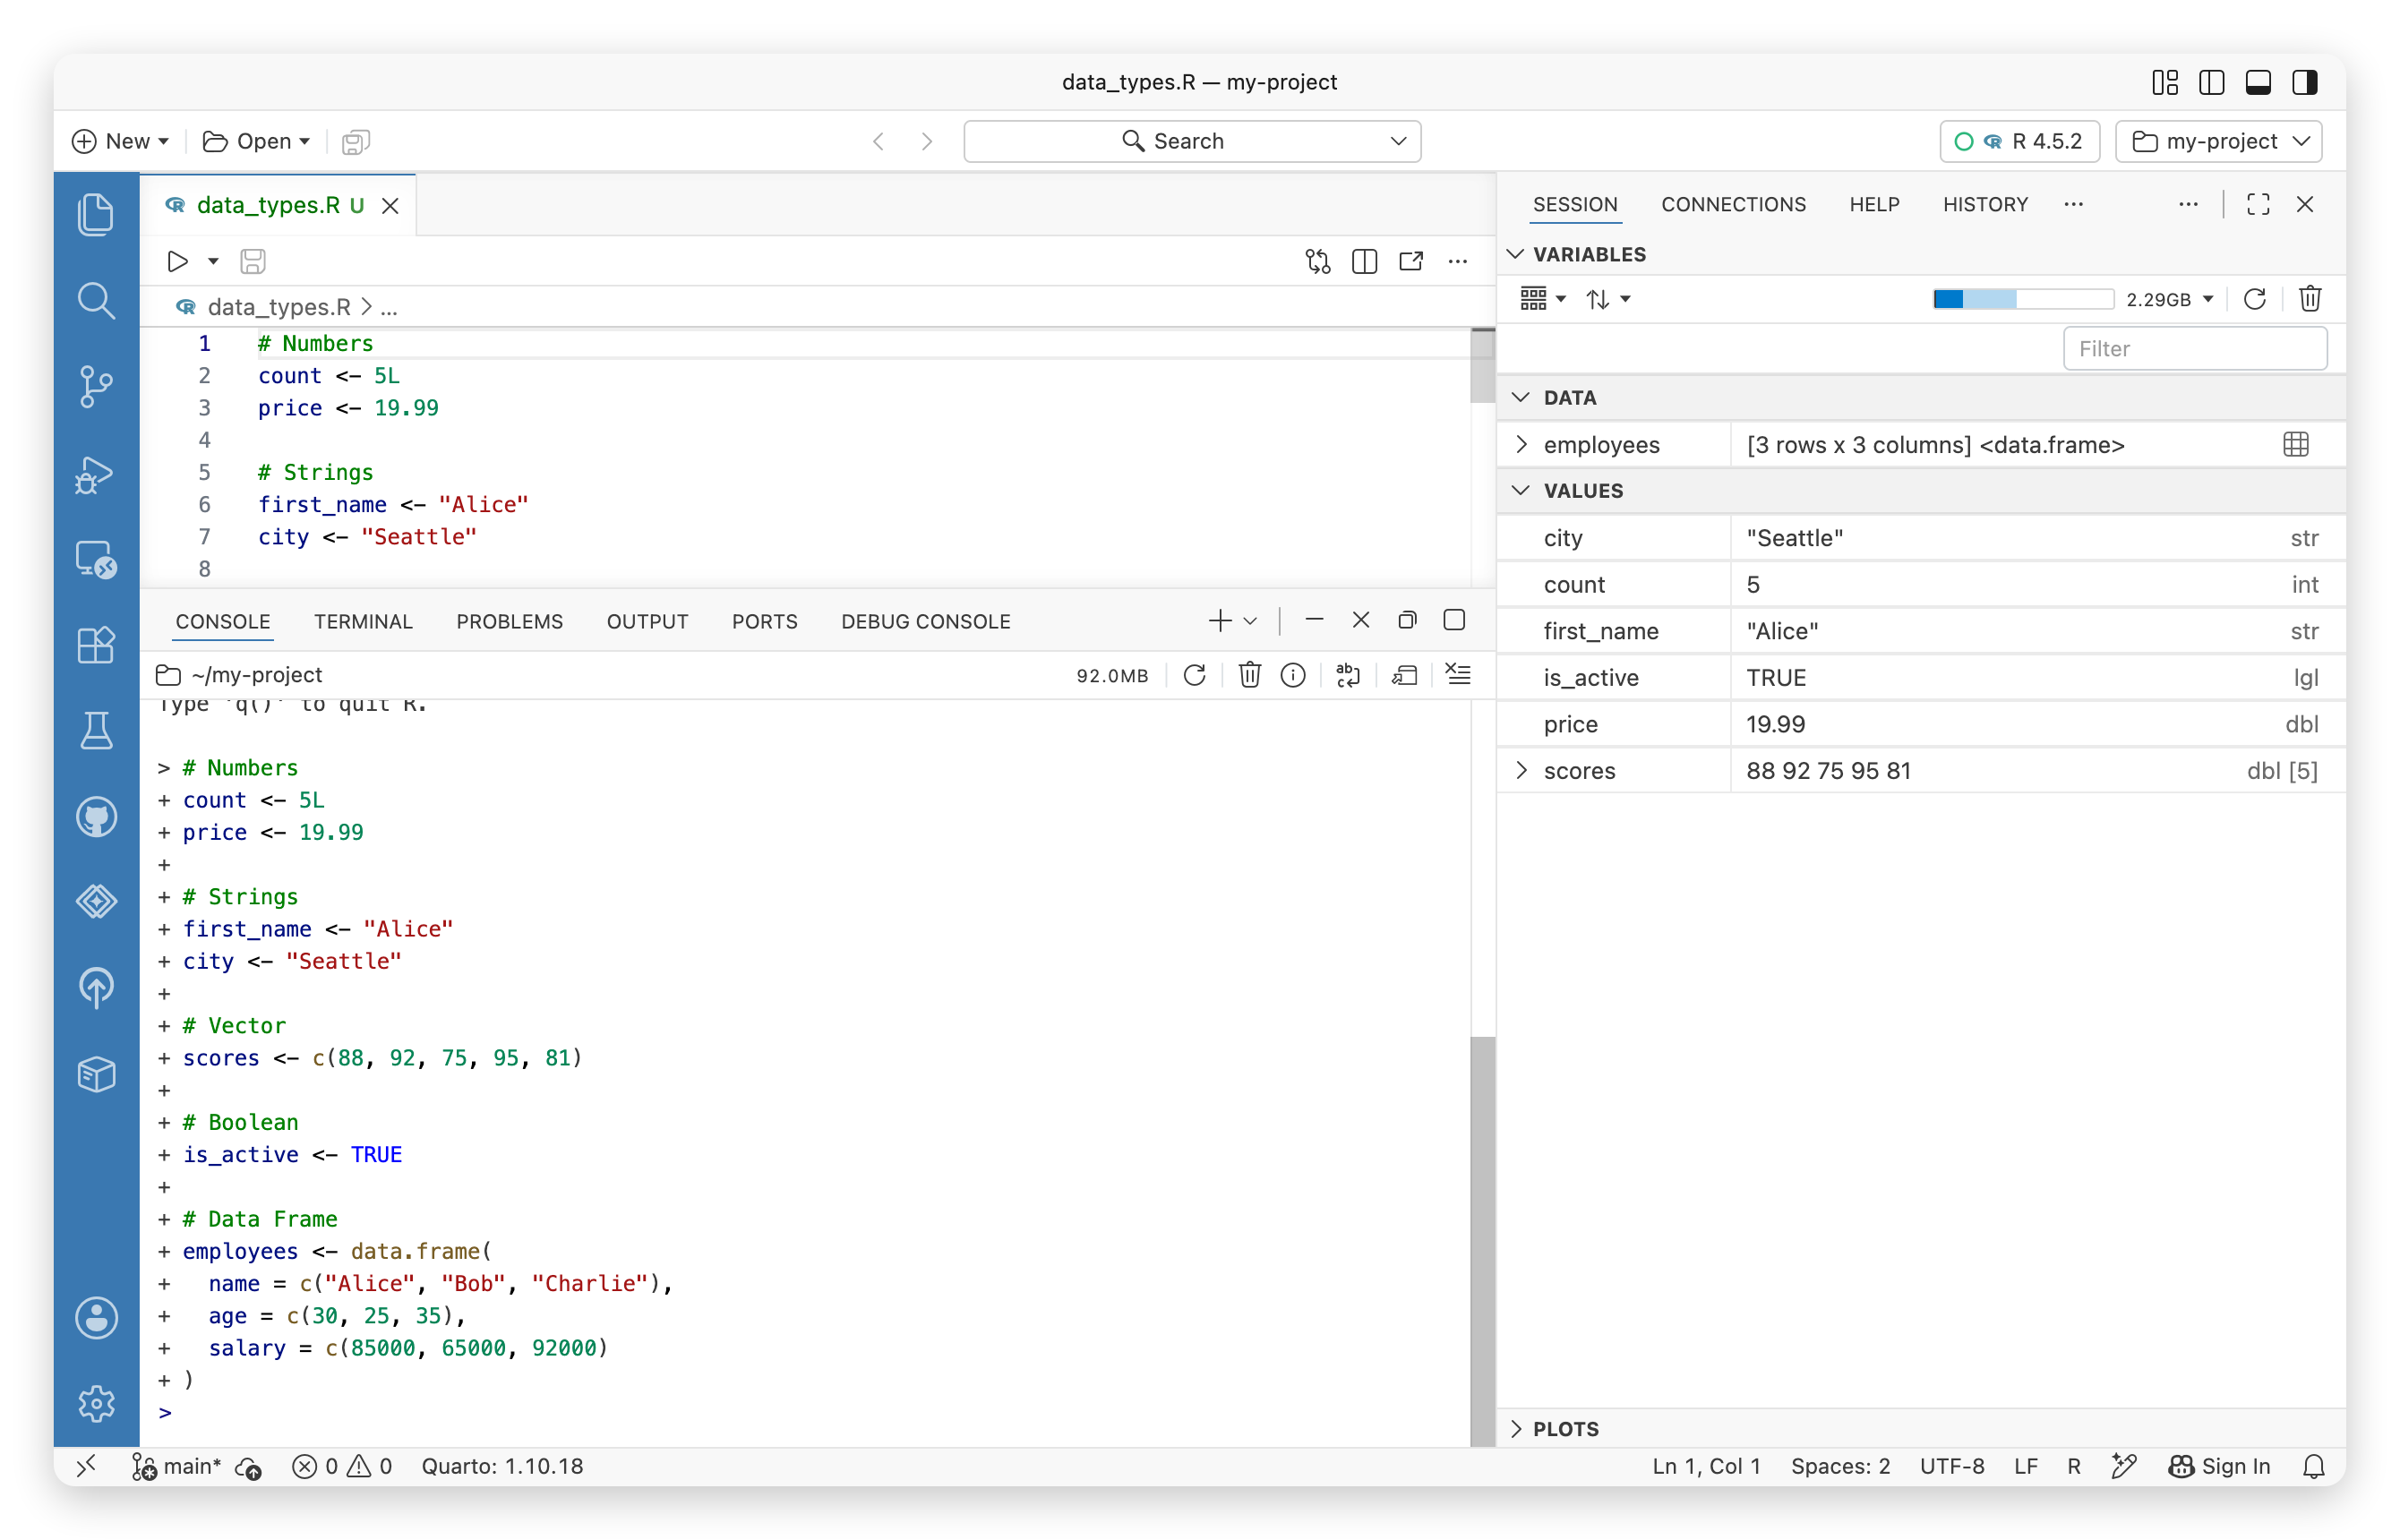Viewport: 2400px width, 1540px height.
Task: Open the my-project folder dropdown
Action: 2218,141
